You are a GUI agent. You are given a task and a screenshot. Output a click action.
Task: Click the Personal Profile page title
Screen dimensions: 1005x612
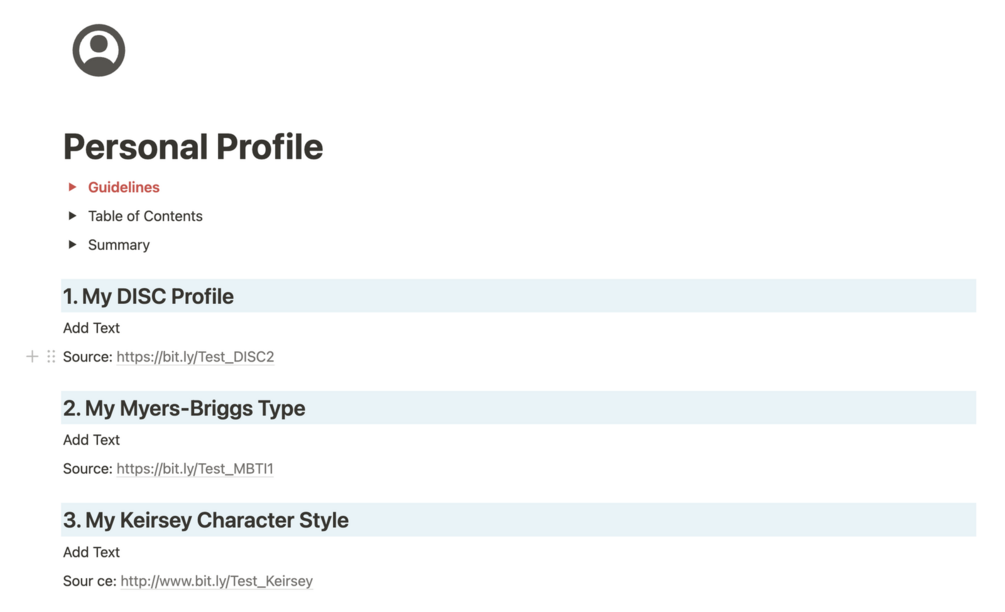tap(193, 147)
